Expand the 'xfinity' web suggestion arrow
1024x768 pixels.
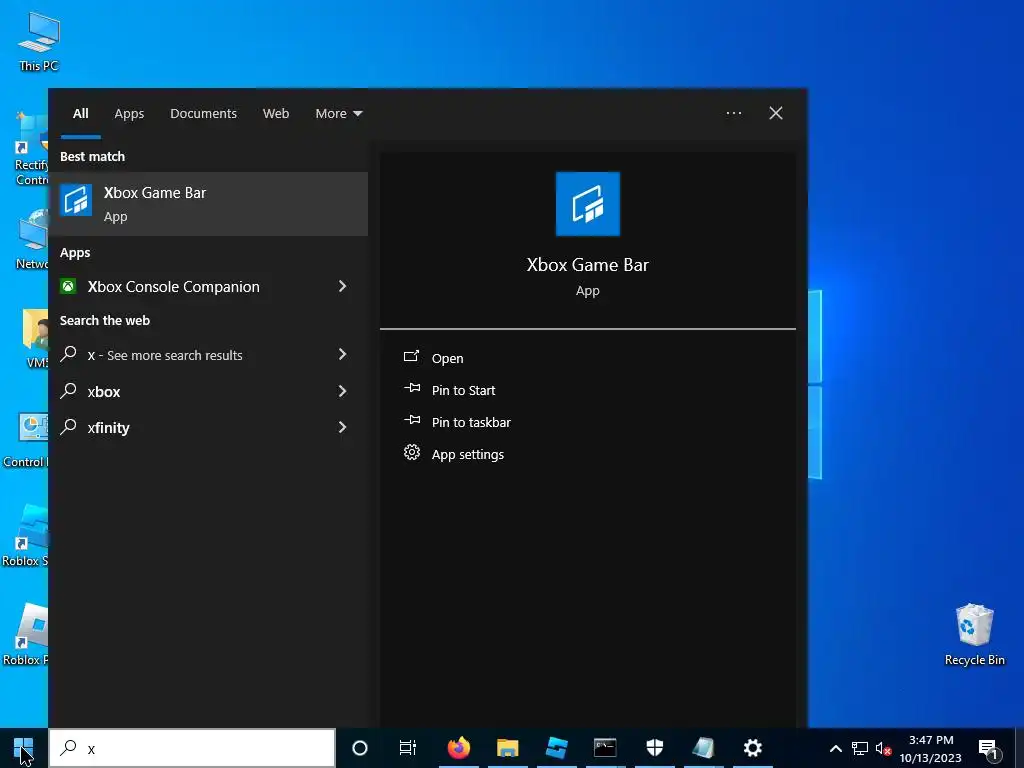(x=342, y=427)
